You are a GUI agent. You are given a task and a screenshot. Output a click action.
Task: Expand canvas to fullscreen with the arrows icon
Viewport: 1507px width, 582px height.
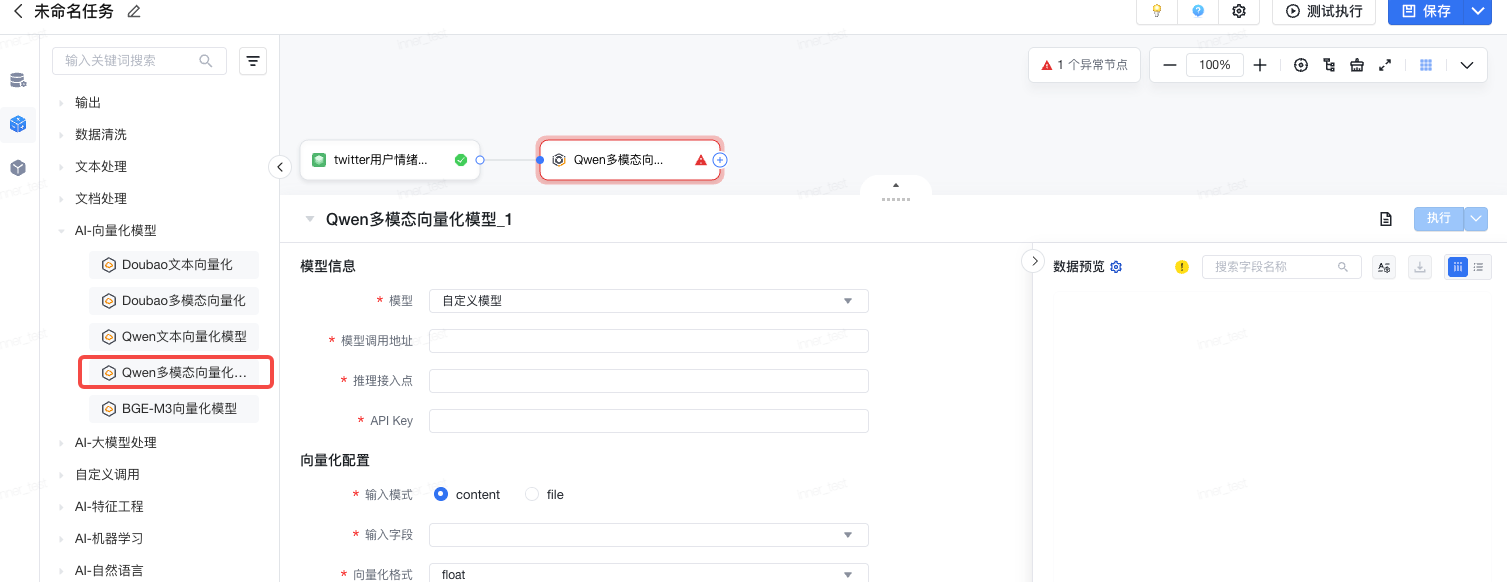(x=1385, y=65)
